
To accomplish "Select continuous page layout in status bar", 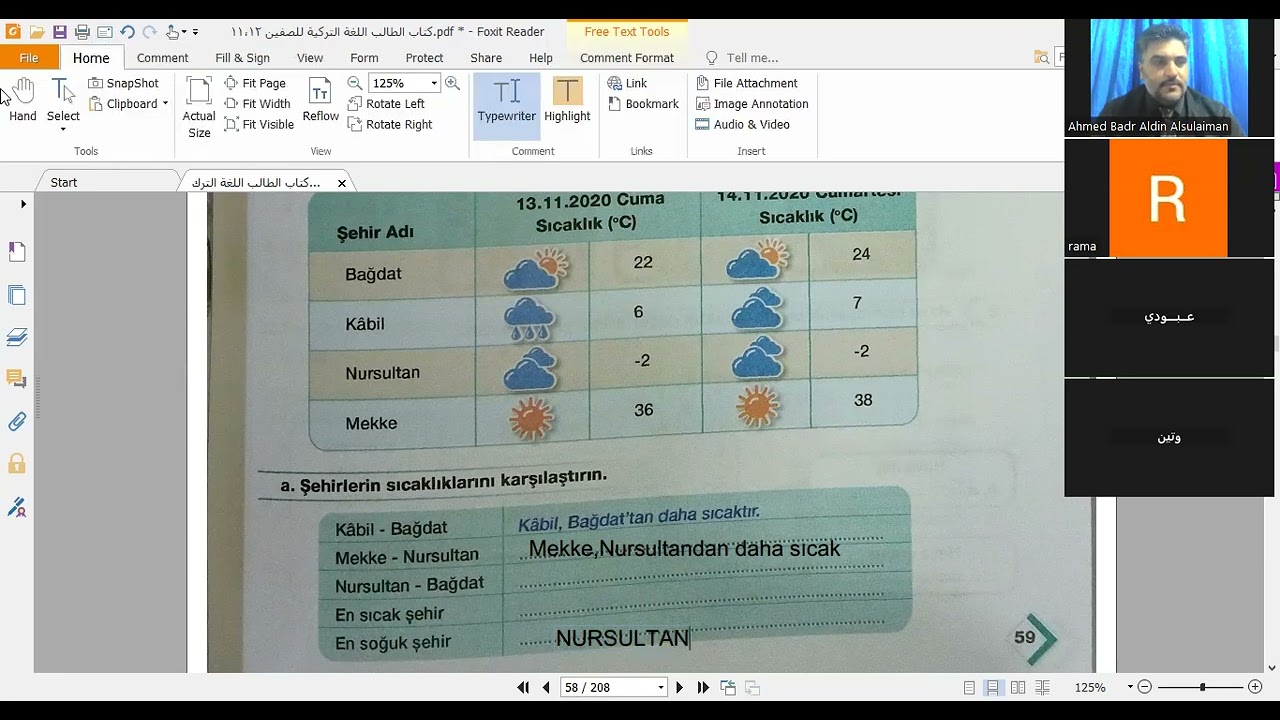I will pos(993,687).
